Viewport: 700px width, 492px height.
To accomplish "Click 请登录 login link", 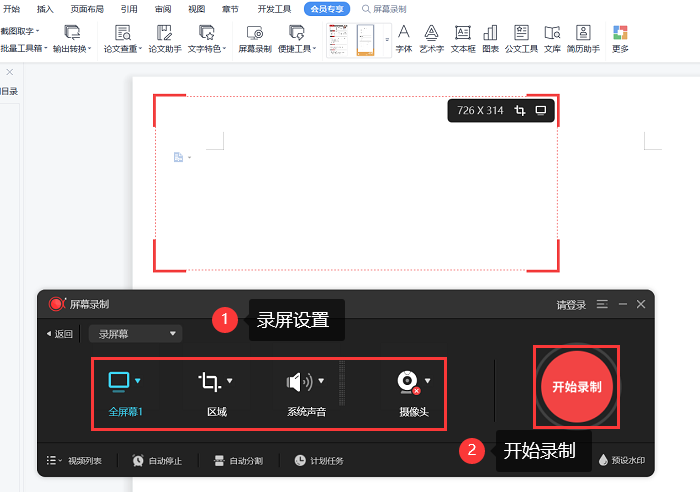I will tap(571, 305).
